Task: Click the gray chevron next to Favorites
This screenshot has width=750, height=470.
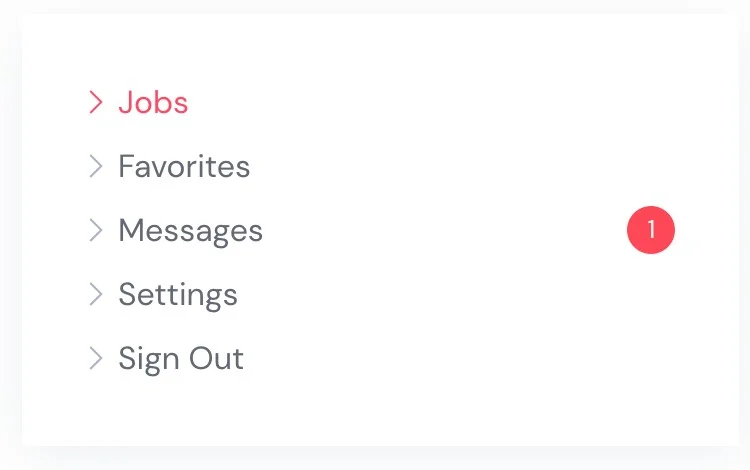Action: (x=96, y=166)
